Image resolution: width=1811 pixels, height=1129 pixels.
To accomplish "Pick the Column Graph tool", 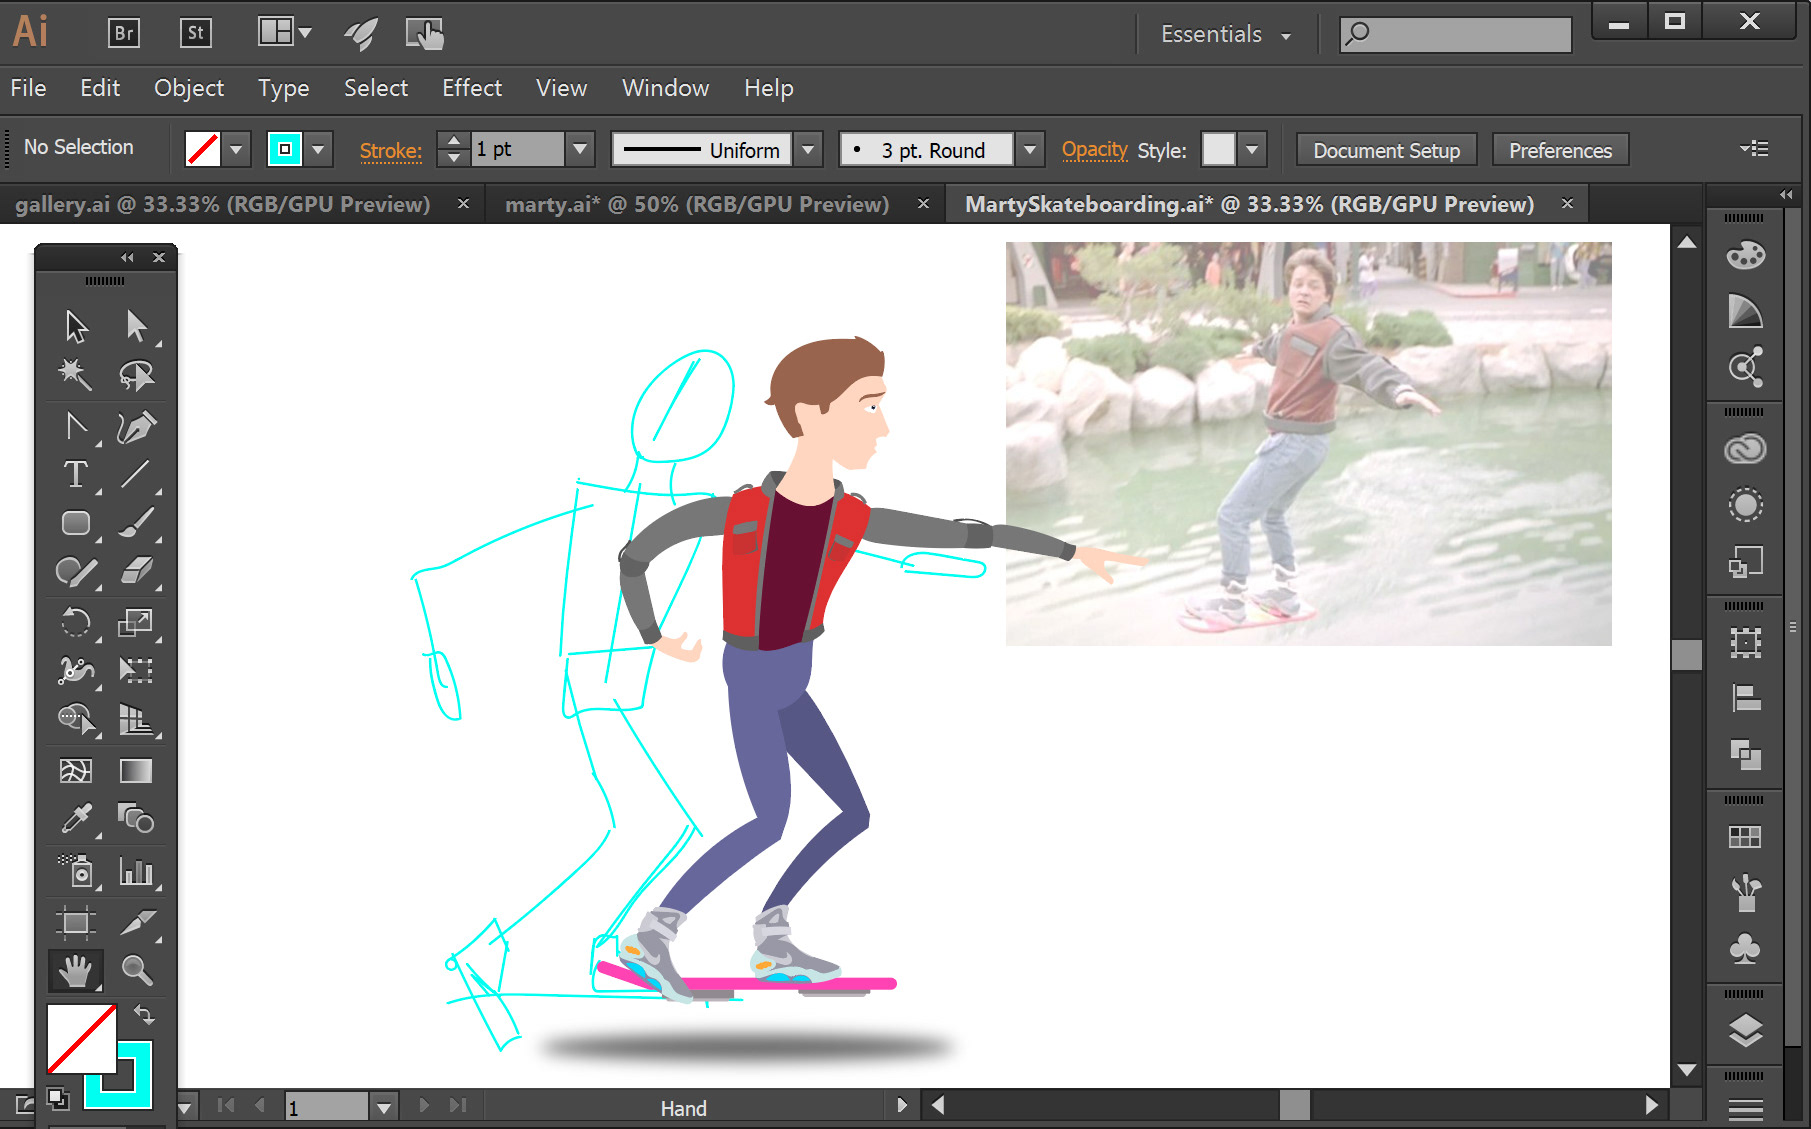I will click(136, 871).
